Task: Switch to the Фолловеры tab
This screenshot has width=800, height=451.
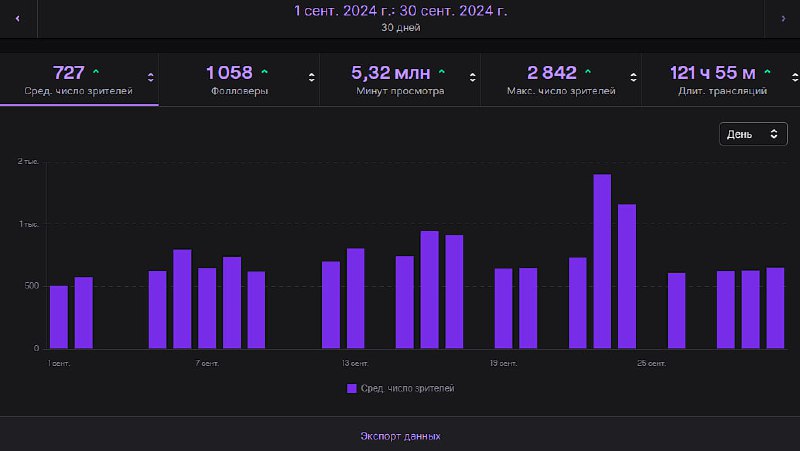Action: [238, 80]
